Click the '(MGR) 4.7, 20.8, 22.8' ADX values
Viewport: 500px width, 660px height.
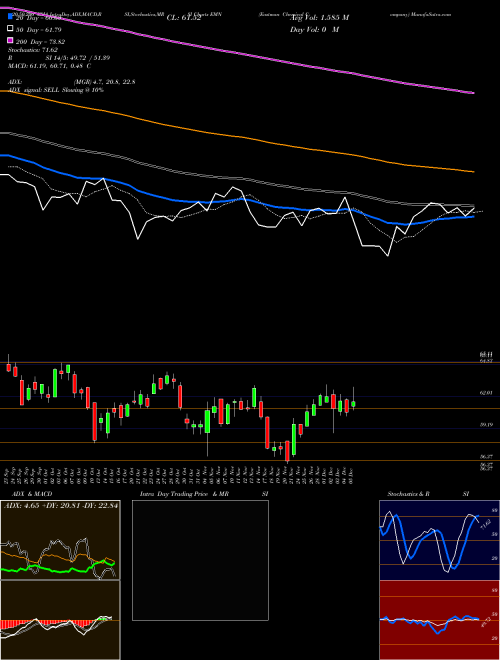104,82
